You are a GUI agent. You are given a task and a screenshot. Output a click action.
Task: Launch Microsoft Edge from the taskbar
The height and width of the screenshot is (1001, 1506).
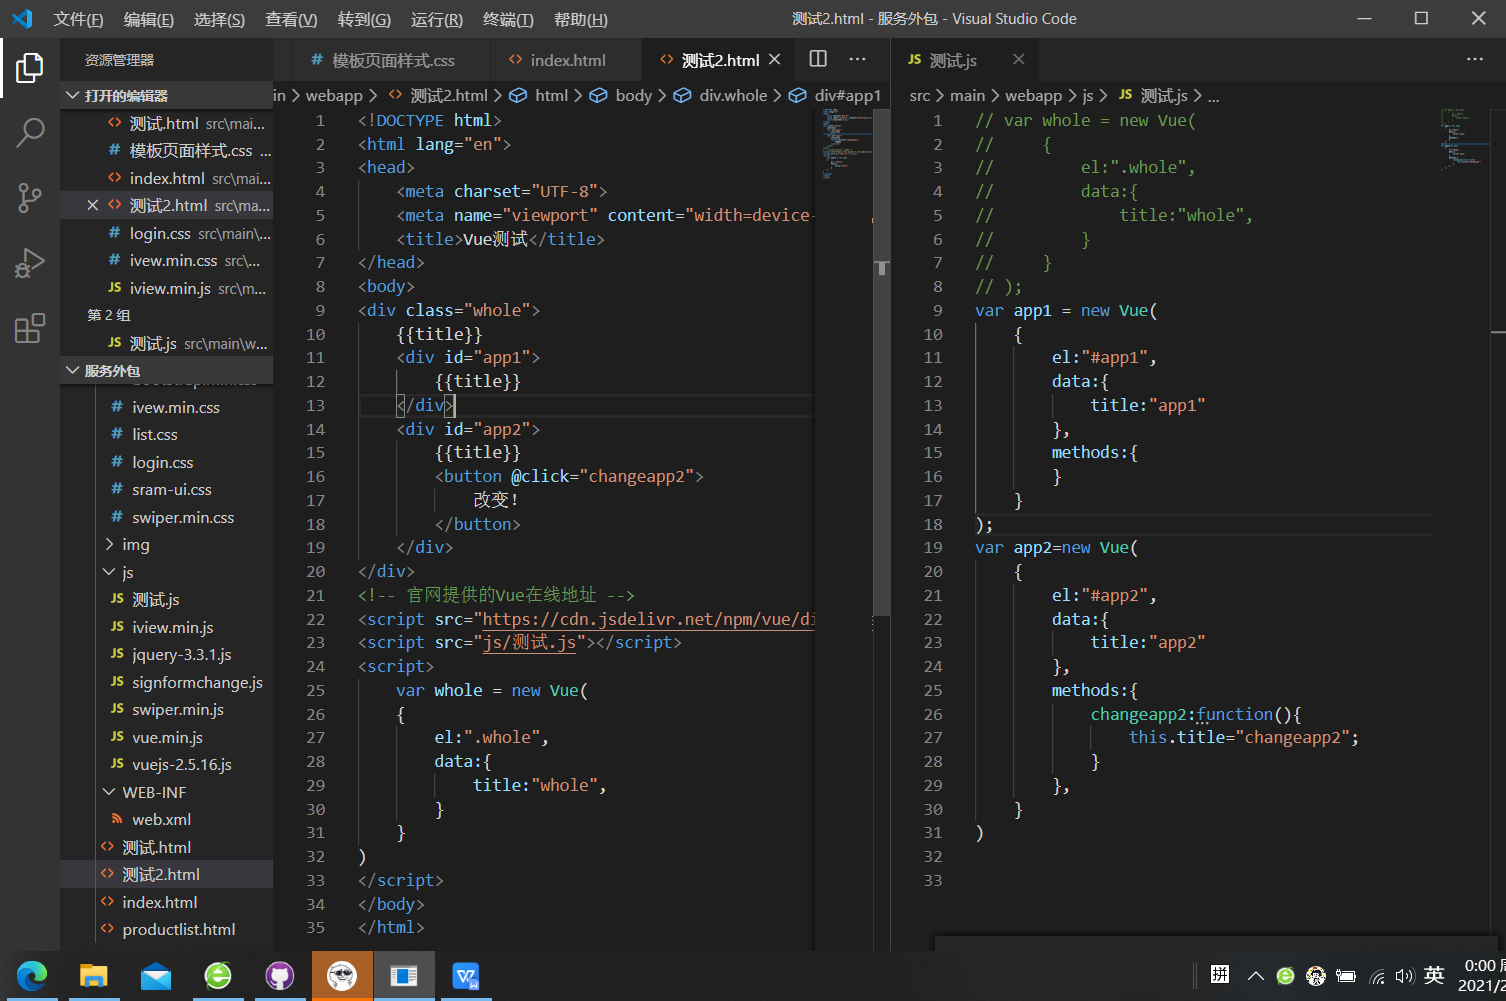pos(32,975)
